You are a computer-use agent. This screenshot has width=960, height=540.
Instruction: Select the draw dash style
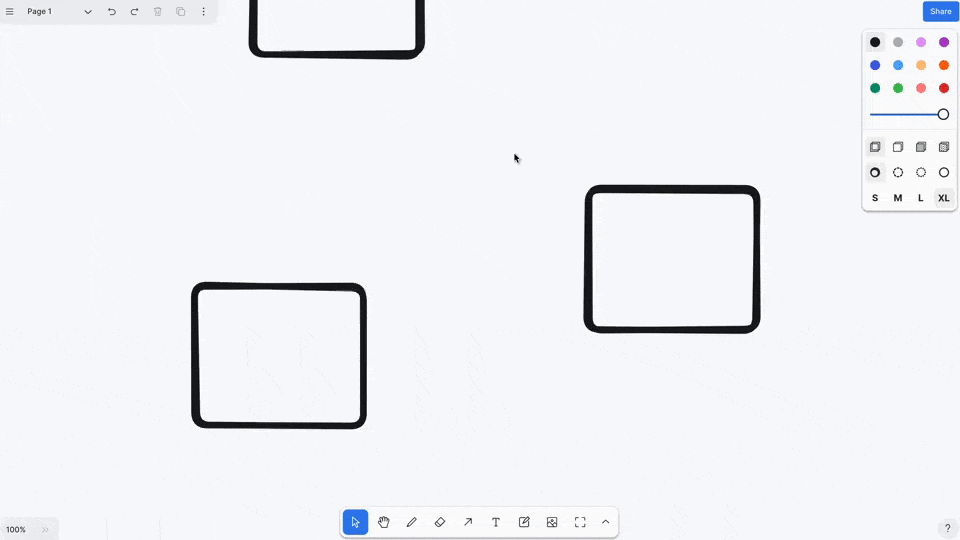pyautogui.click(x=875, y=173)
